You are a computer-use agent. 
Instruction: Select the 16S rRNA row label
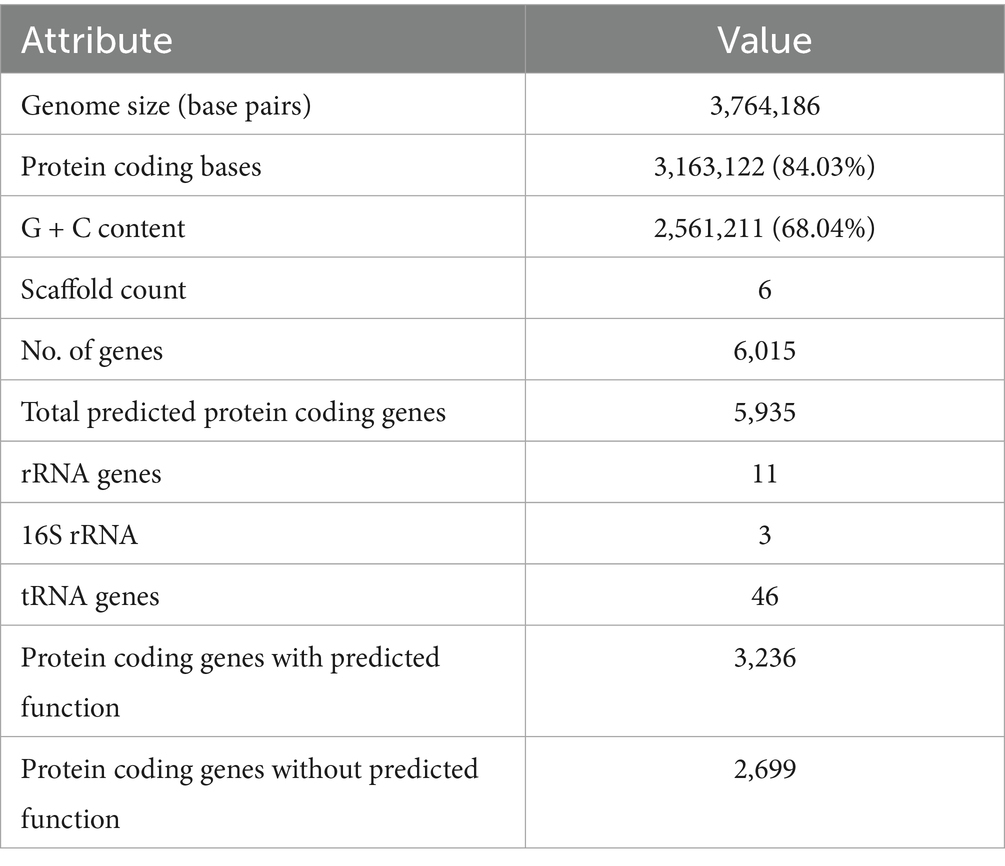79,534
